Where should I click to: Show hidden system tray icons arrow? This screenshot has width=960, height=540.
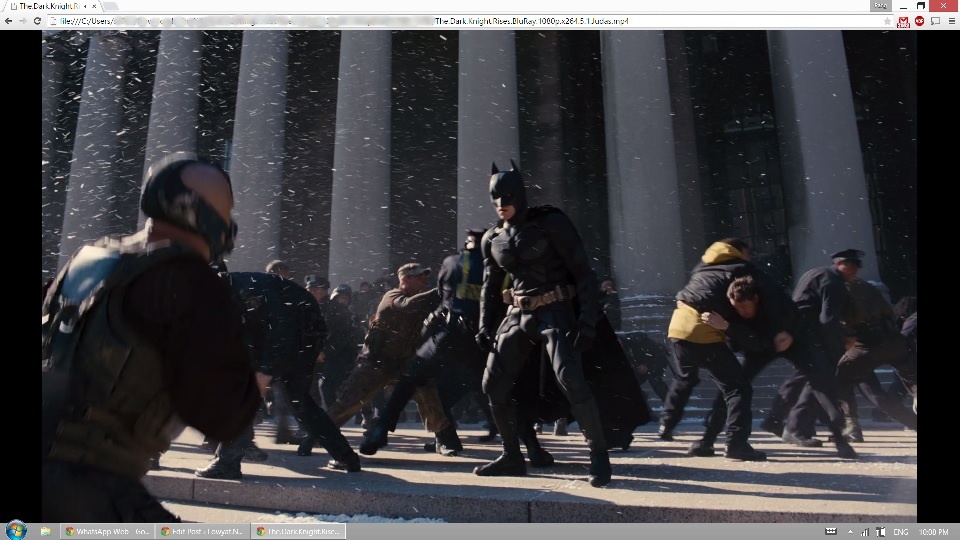850,531
